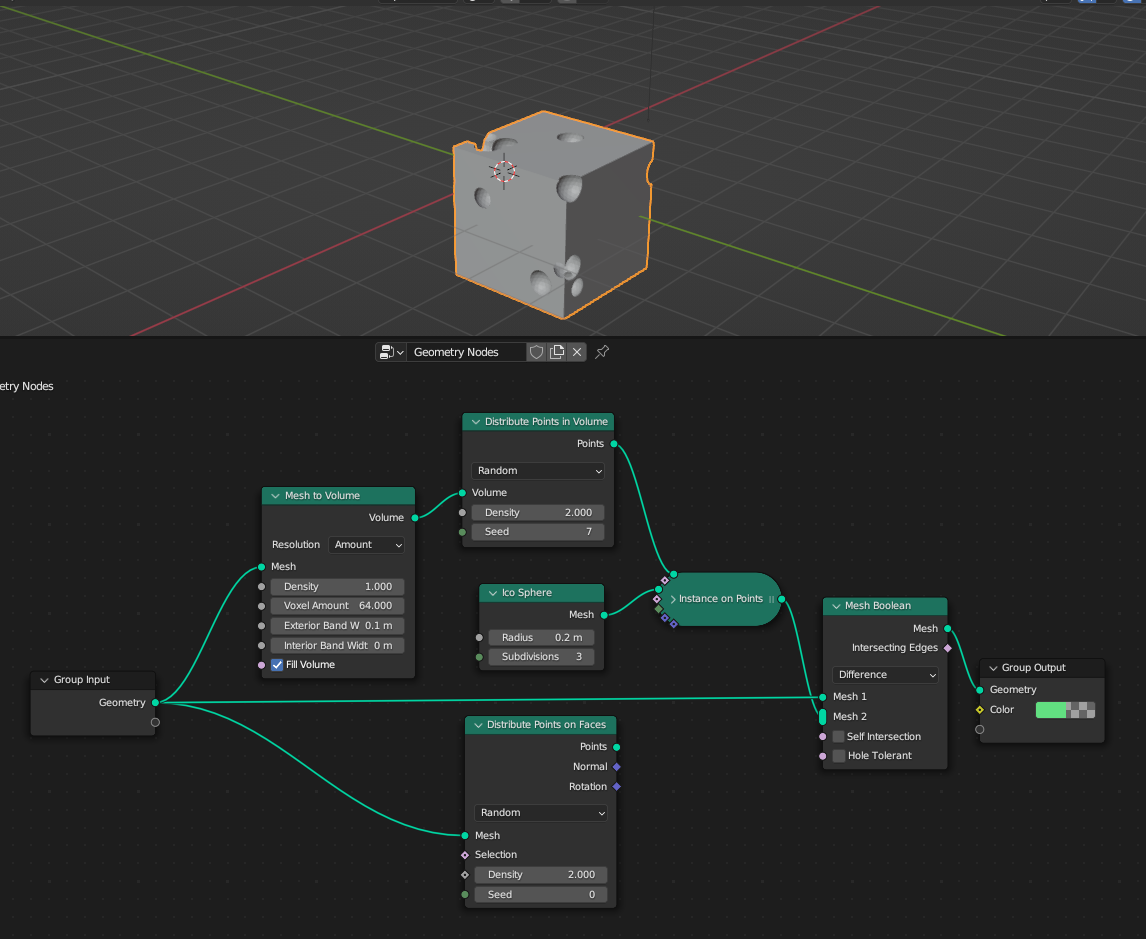1146x939 pixels.
Task: Click the Intersecting Edges output socket
Action: [948, 648]
